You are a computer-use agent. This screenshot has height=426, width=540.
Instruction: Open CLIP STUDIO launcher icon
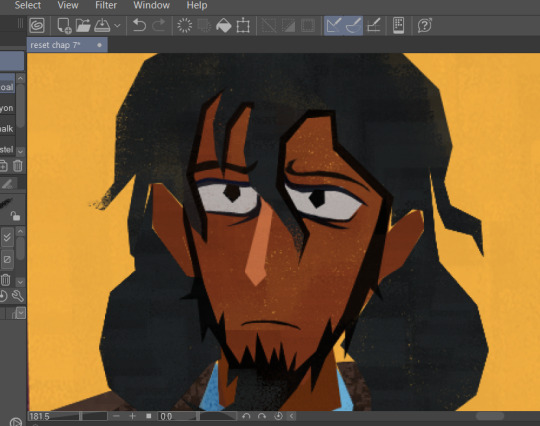tap(37, 25)
